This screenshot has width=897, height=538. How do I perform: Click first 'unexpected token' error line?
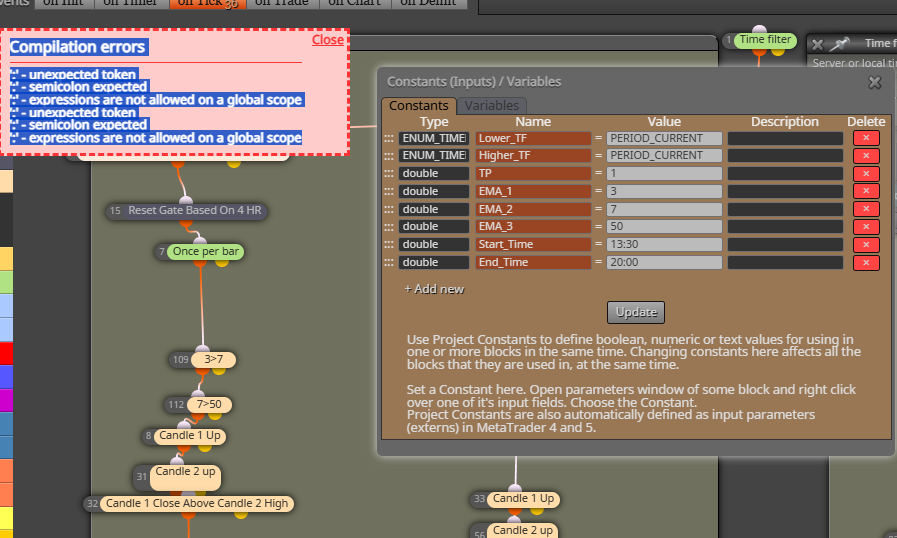[x=74, y=74]
